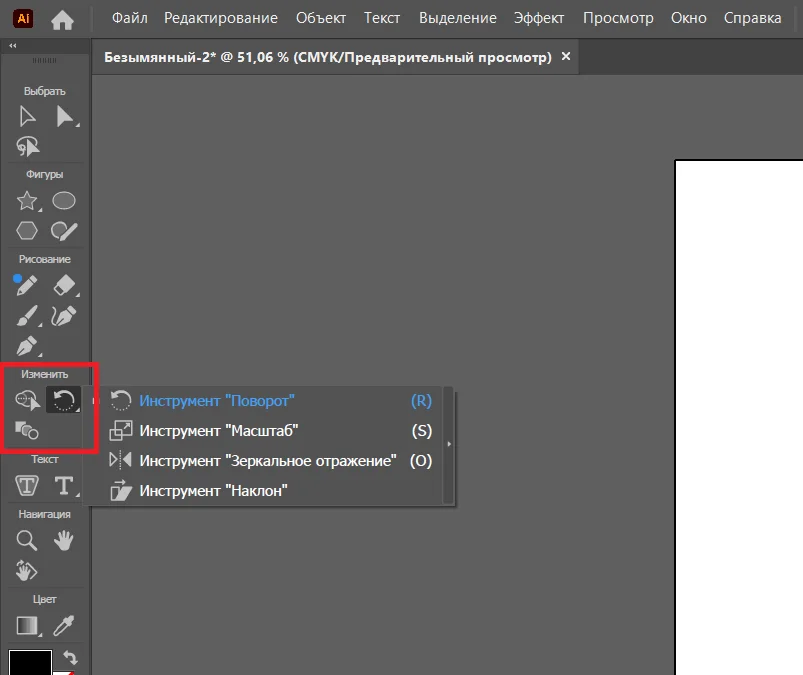Choose the Lasso selection tool

coord(28,146)
